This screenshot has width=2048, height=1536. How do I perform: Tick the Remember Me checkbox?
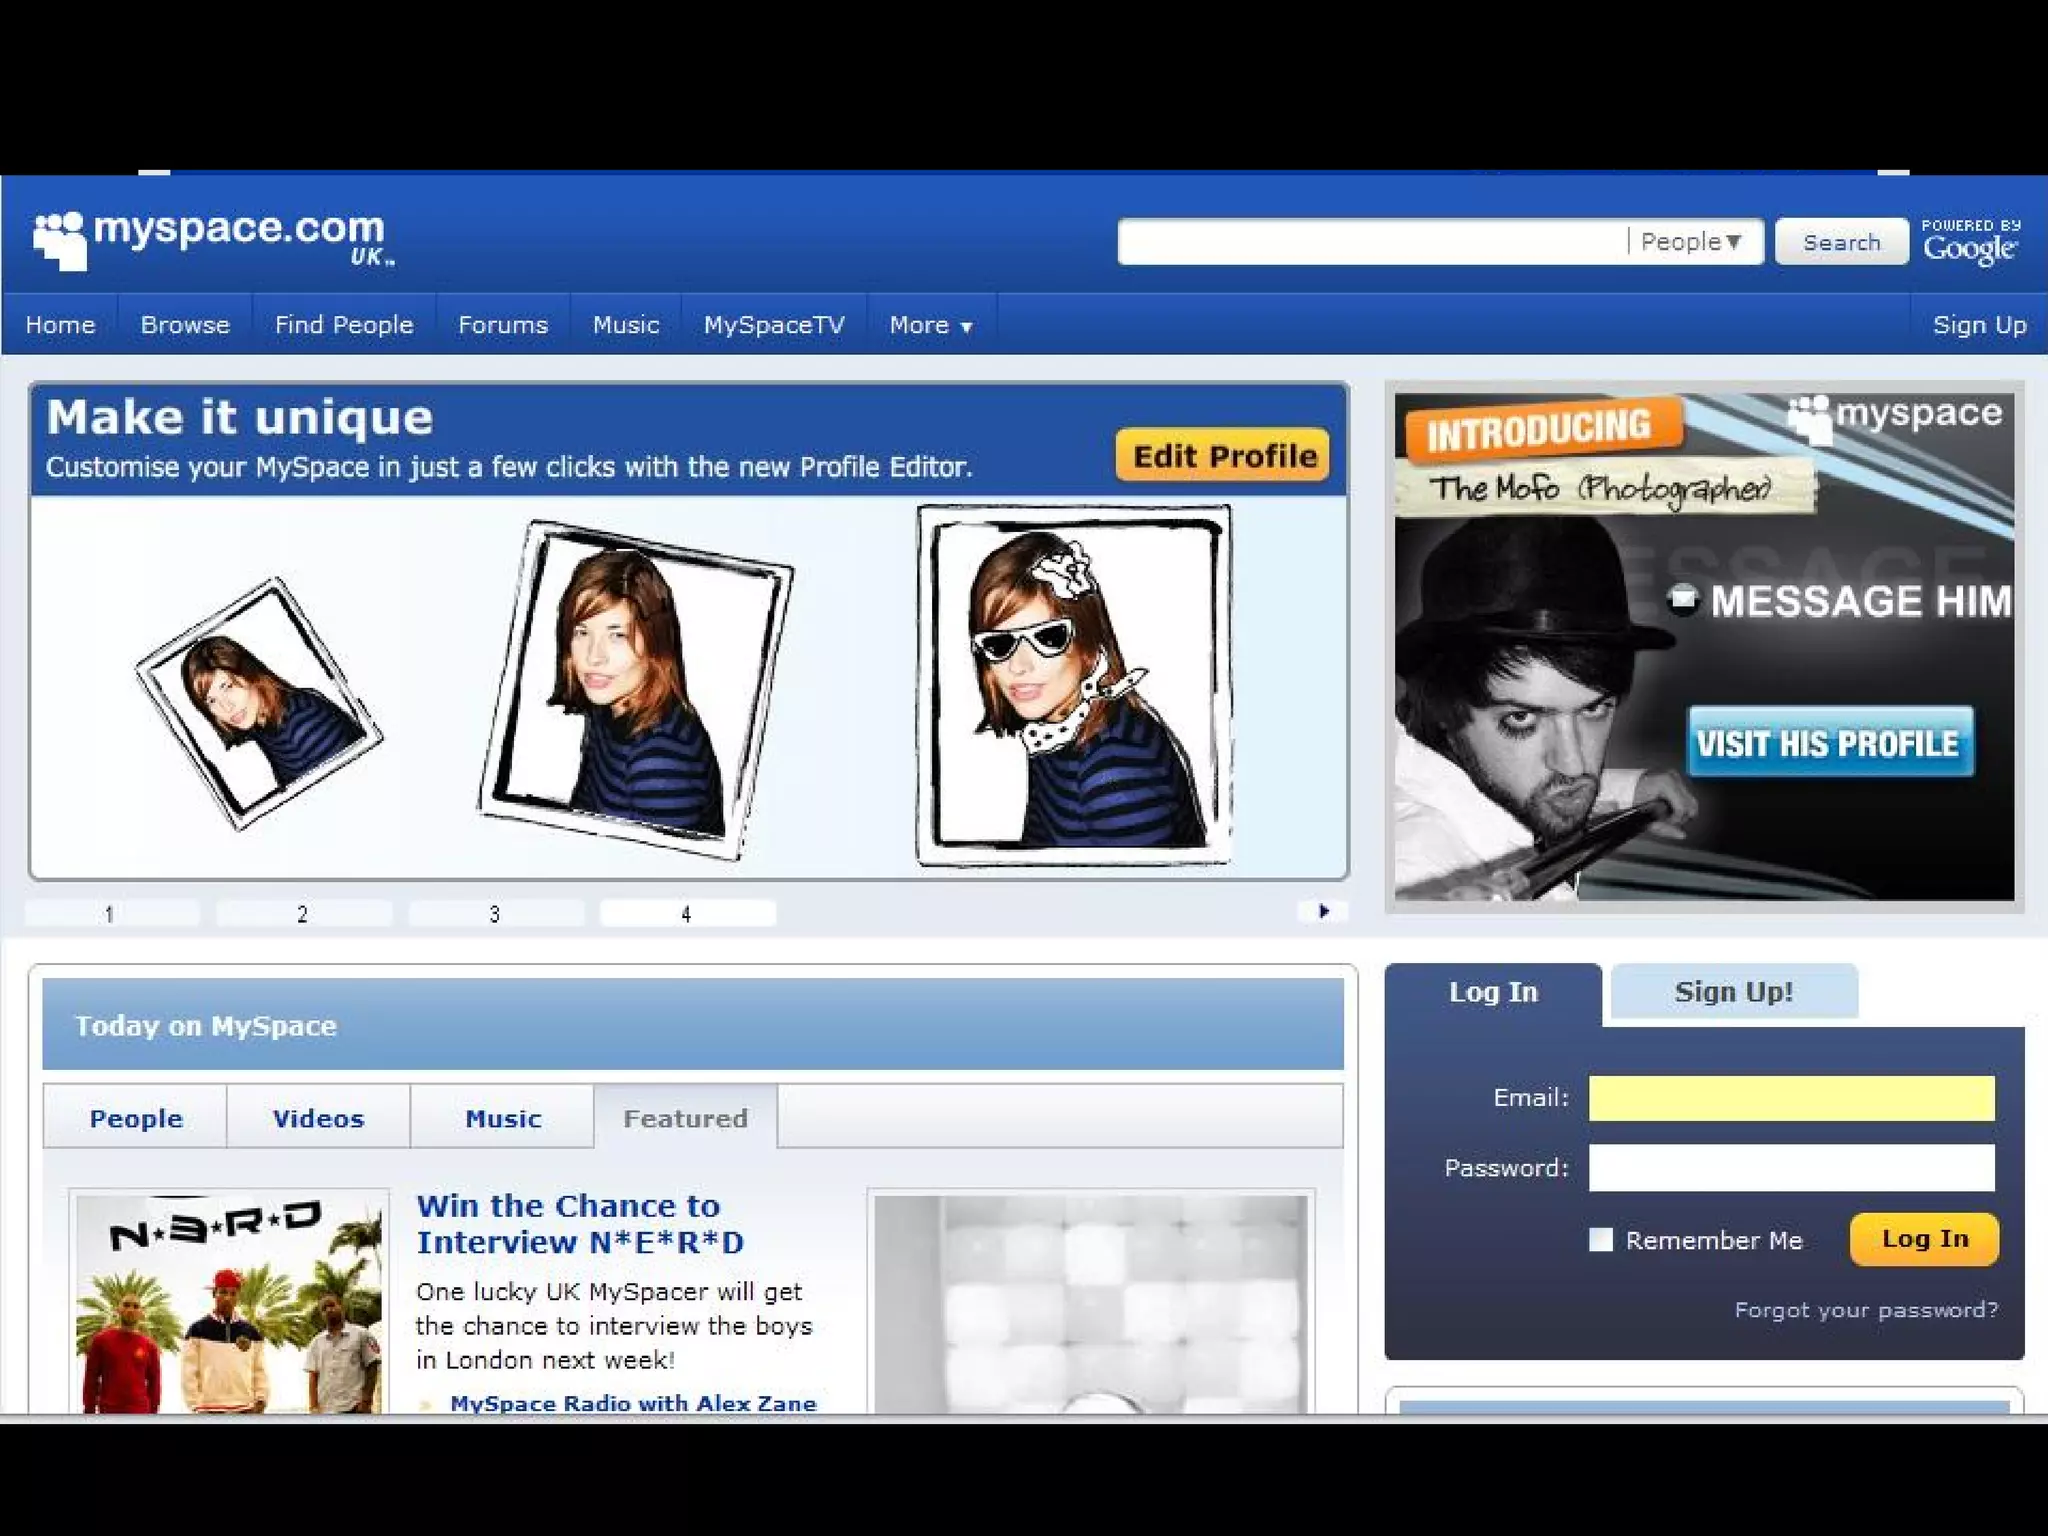click(1601, 1240)
